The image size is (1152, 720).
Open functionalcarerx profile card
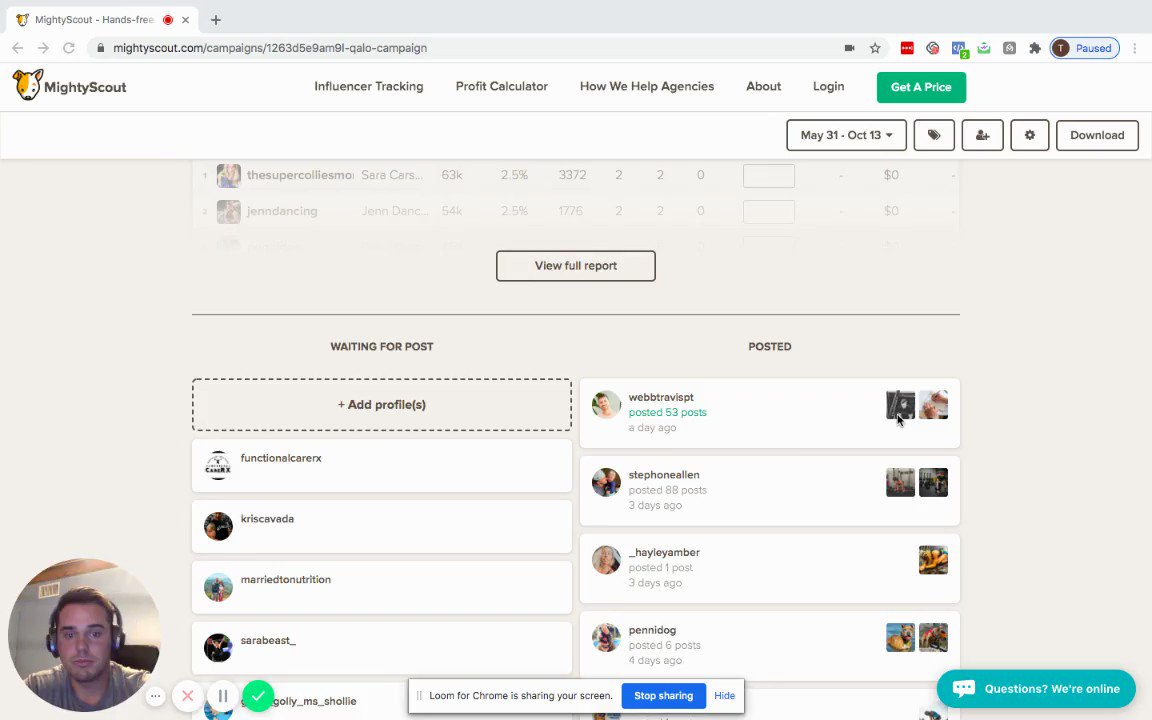382,466
